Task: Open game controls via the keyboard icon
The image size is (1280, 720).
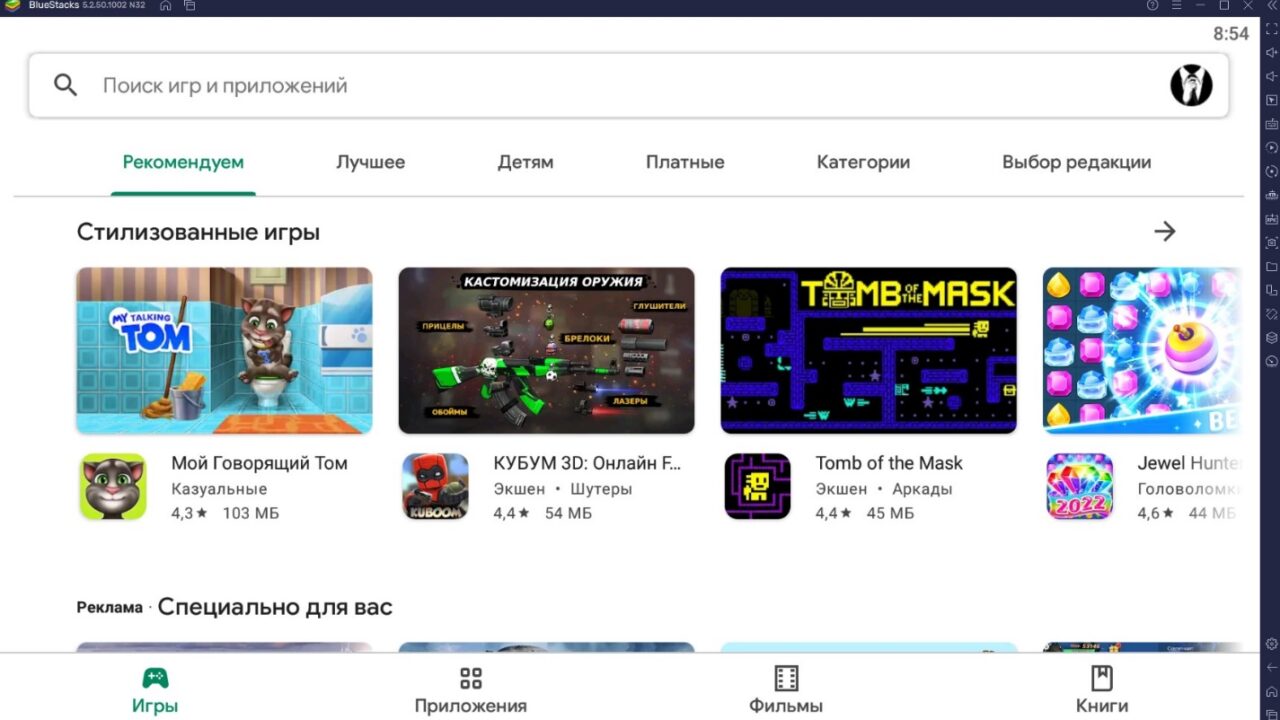Action: (1270, 125)
